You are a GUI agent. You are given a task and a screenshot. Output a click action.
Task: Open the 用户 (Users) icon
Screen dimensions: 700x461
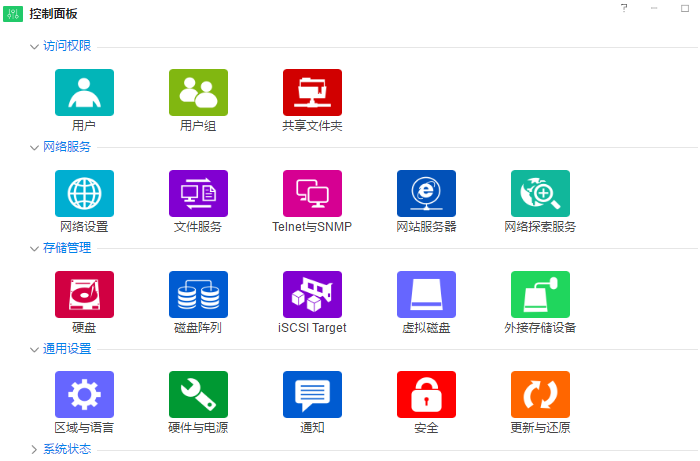pos(84,93)
